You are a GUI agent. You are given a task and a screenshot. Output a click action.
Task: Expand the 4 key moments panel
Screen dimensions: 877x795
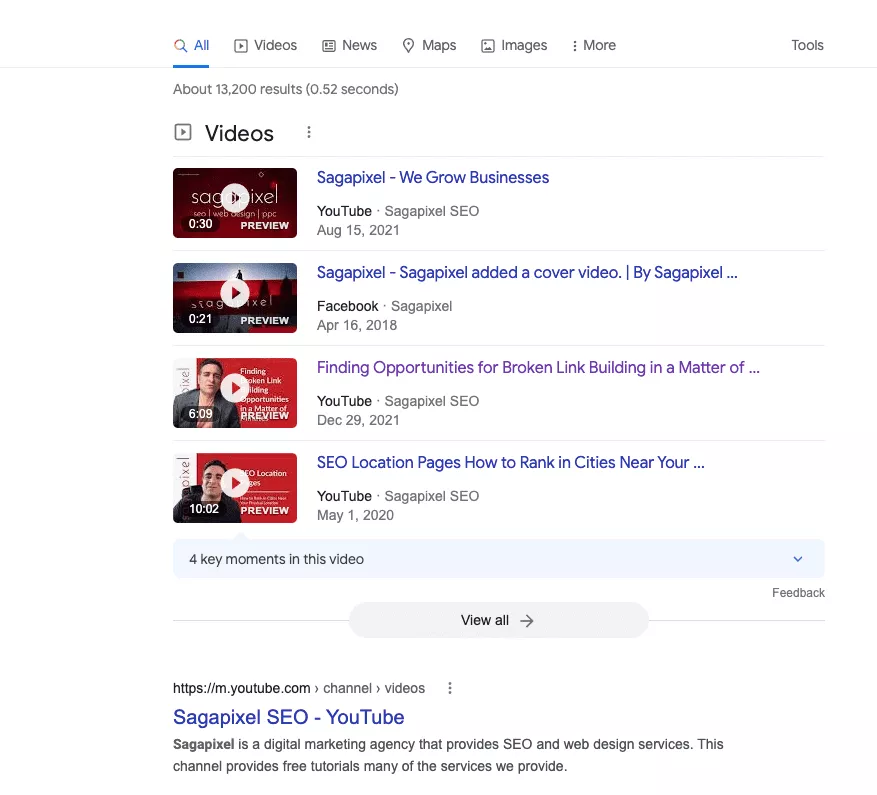(x=797, y=559)
